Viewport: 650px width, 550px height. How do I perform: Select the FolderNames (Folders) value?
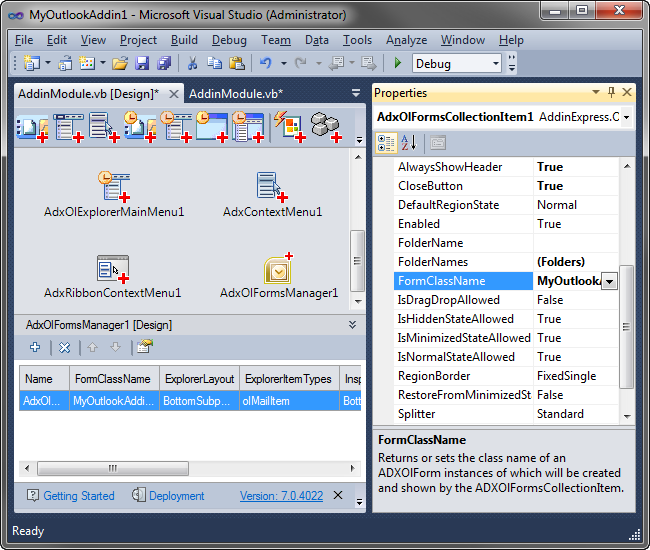[575, 262]
